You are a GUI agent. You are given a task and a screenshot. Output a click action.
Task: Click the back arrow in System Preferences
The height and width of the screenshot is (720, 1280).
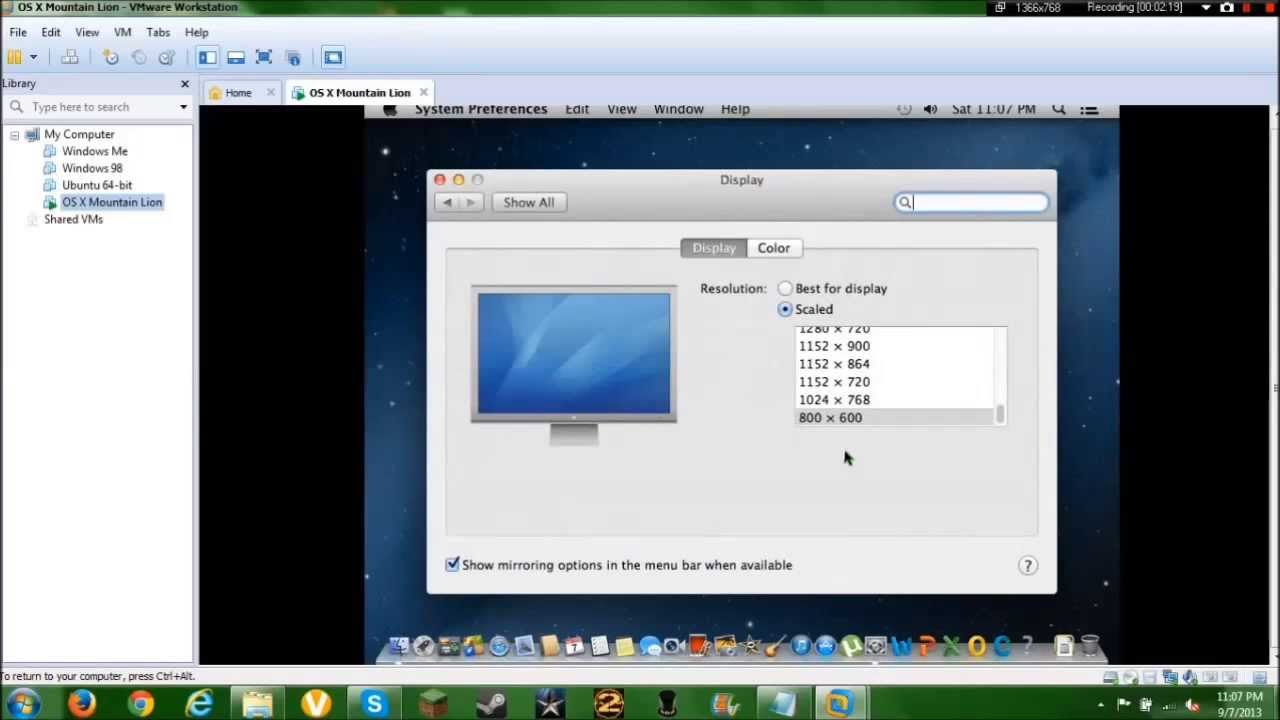point(447,202)
